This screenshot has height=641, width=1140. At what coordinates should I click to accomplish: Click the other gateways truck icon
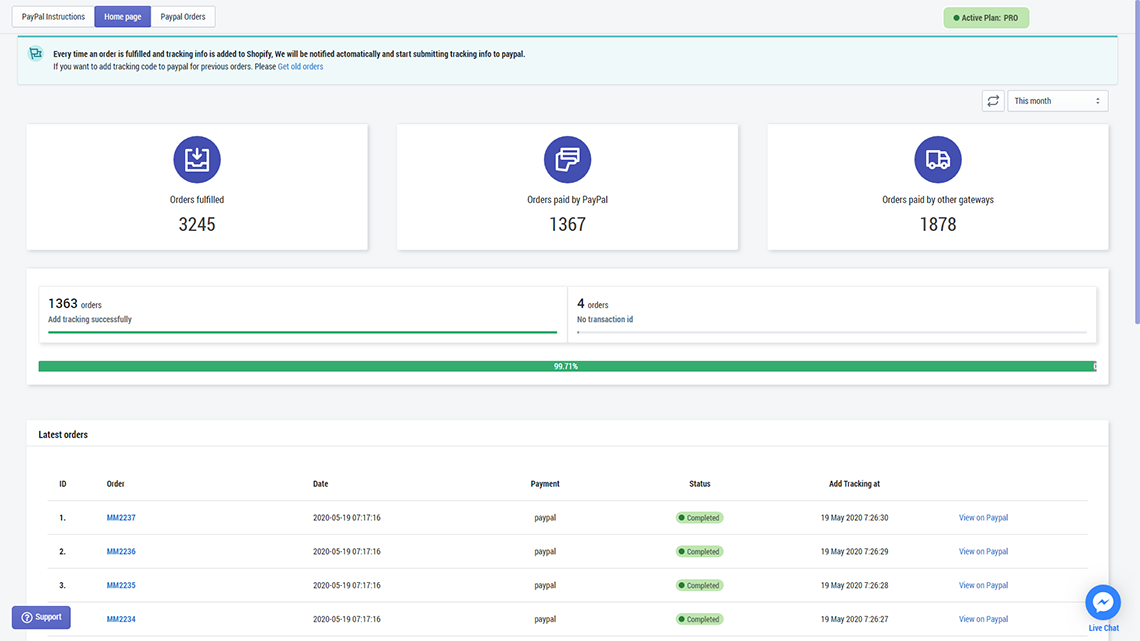(x=938, y=159)
